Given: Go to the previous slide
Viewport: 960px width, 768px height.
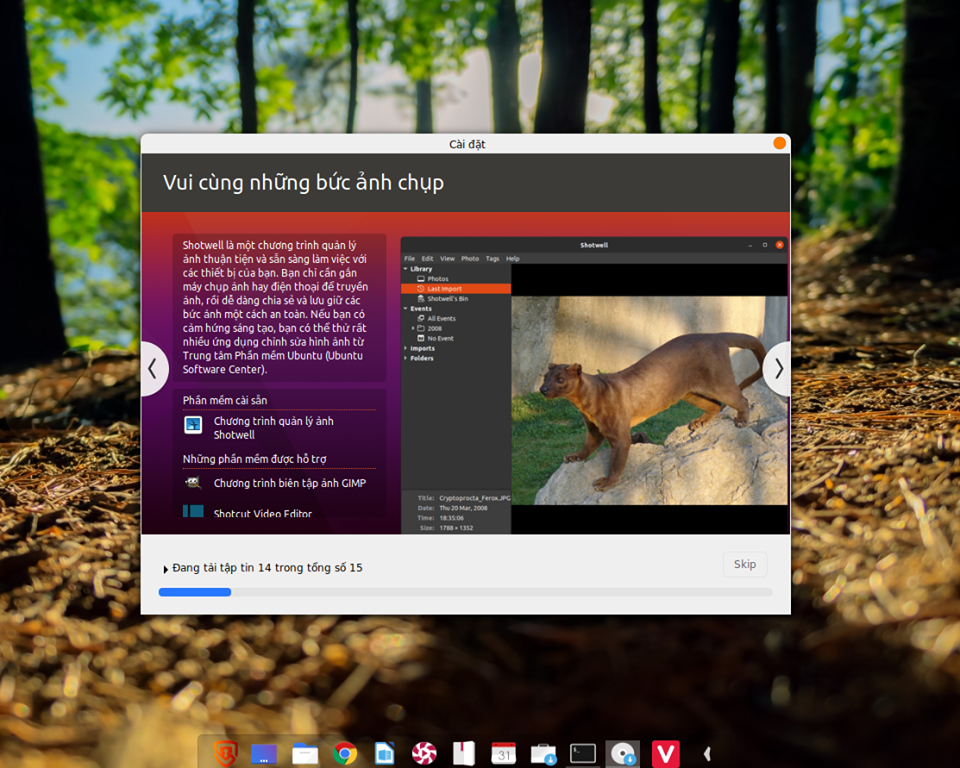Looking at the screenshot, I should click(153, 369).
